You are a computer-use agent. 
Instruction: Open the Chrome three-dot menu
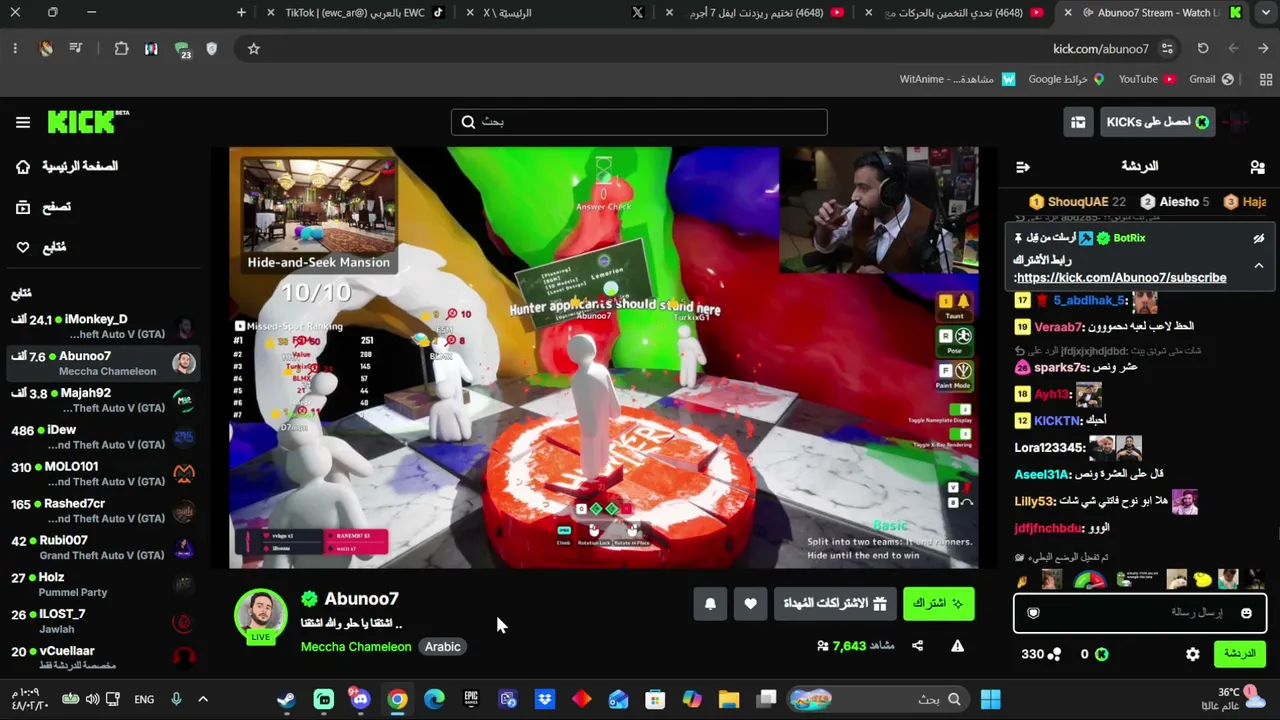click(15, 49)
